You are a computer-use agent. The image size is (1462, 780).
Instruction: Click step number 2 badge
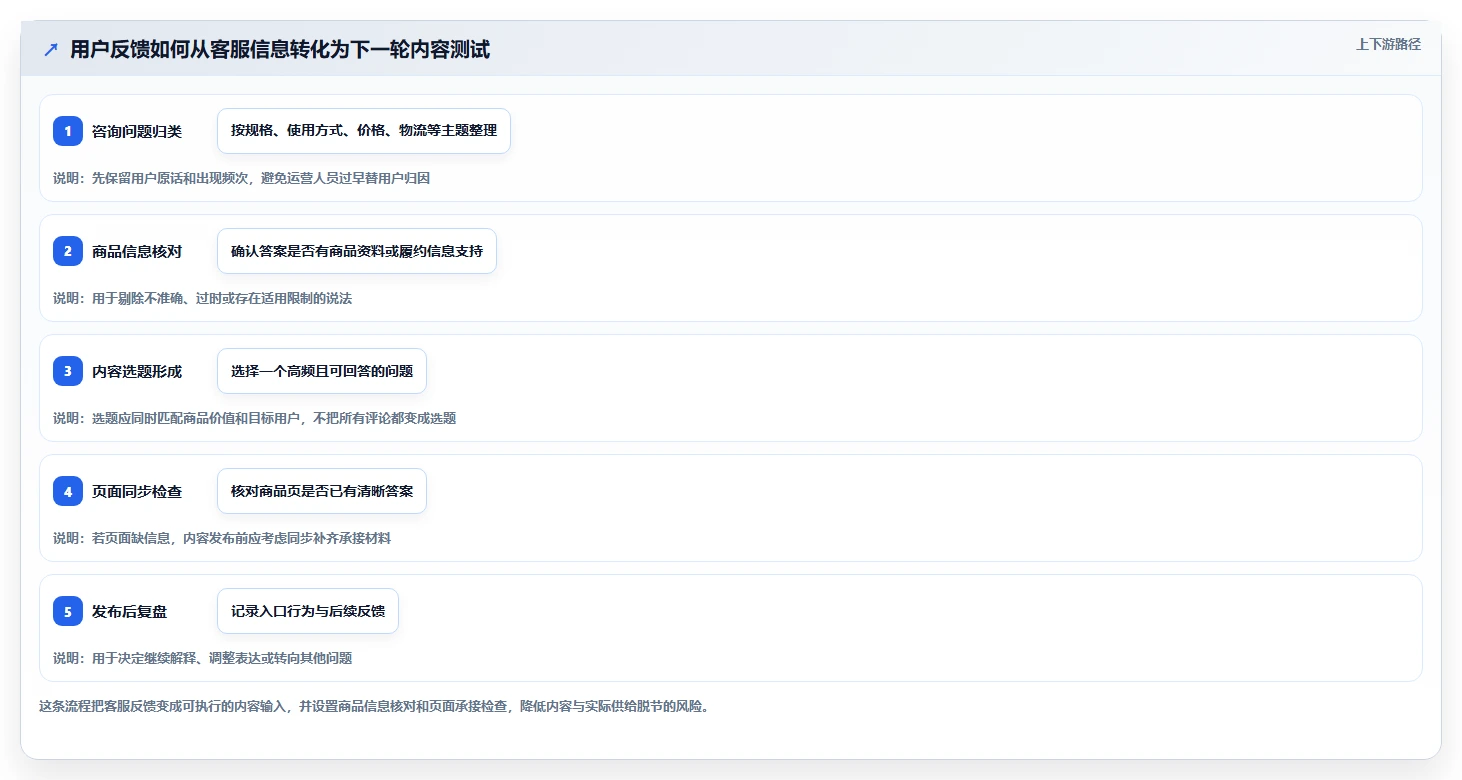point(68,251)
